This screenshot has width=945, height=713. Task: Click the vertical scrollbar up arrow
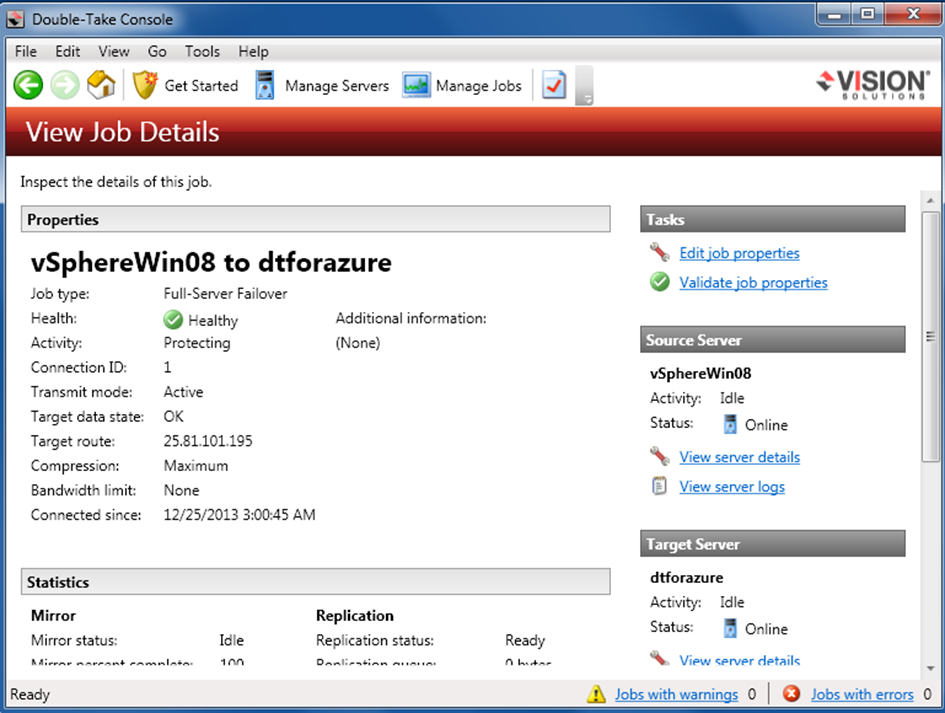(930, 200)
